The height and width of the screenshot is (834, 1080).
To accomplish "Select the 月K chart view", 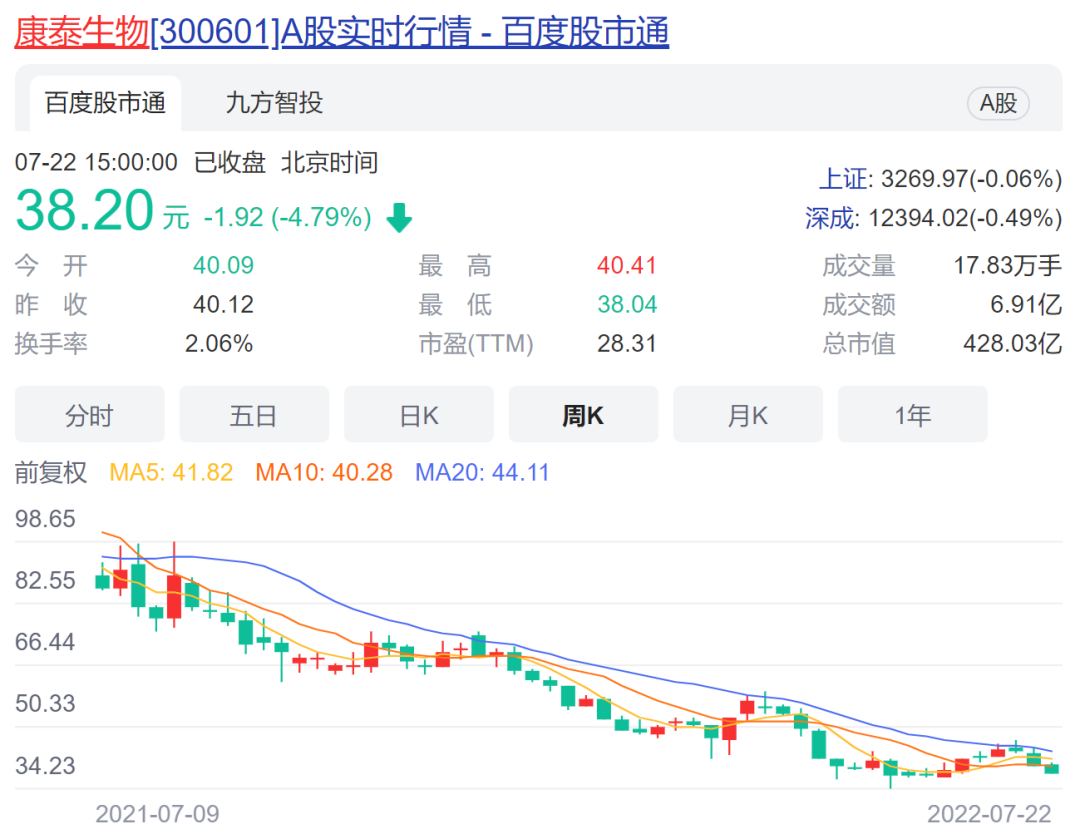I will pyautogui.click(x=748, y=415).
